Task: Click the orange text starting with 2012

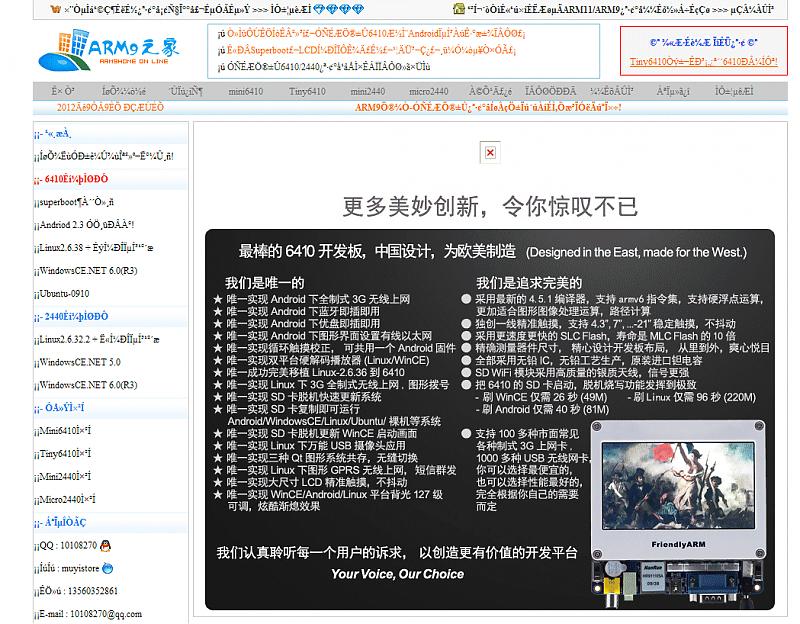Action: click(110, 107)
